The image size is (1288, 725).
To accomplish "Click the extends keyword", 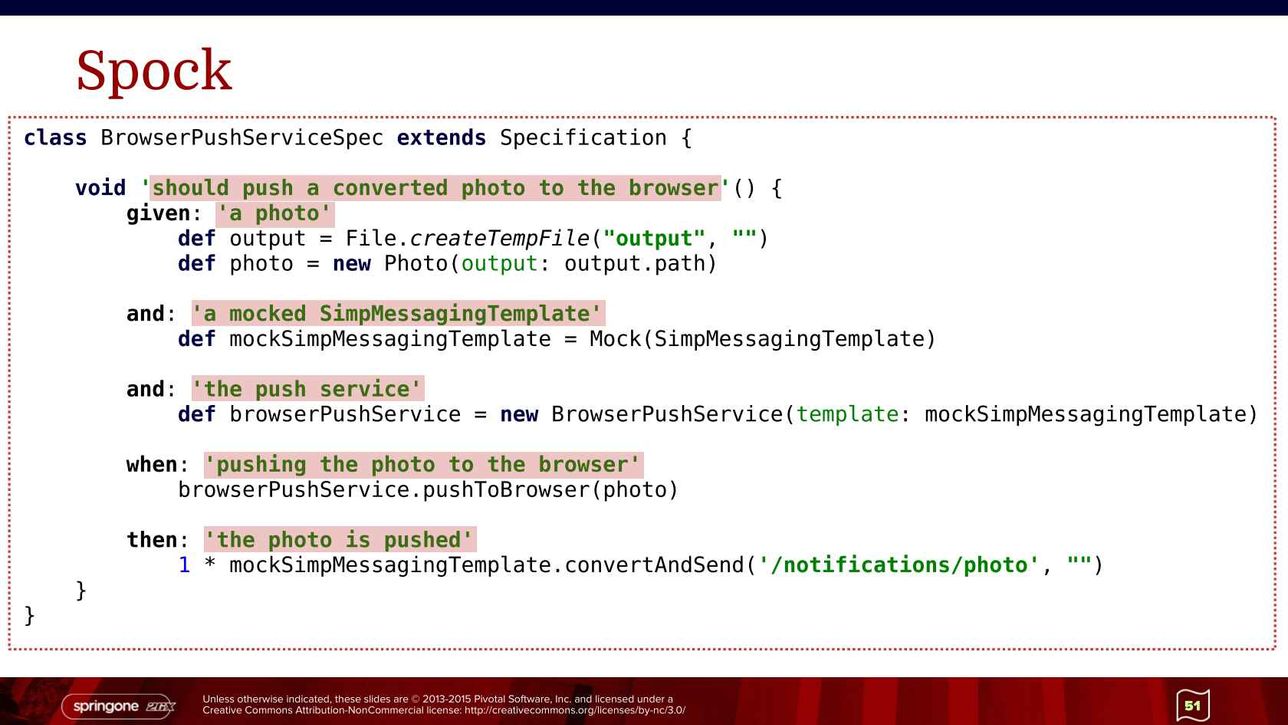I will click(x=442, y=138).
